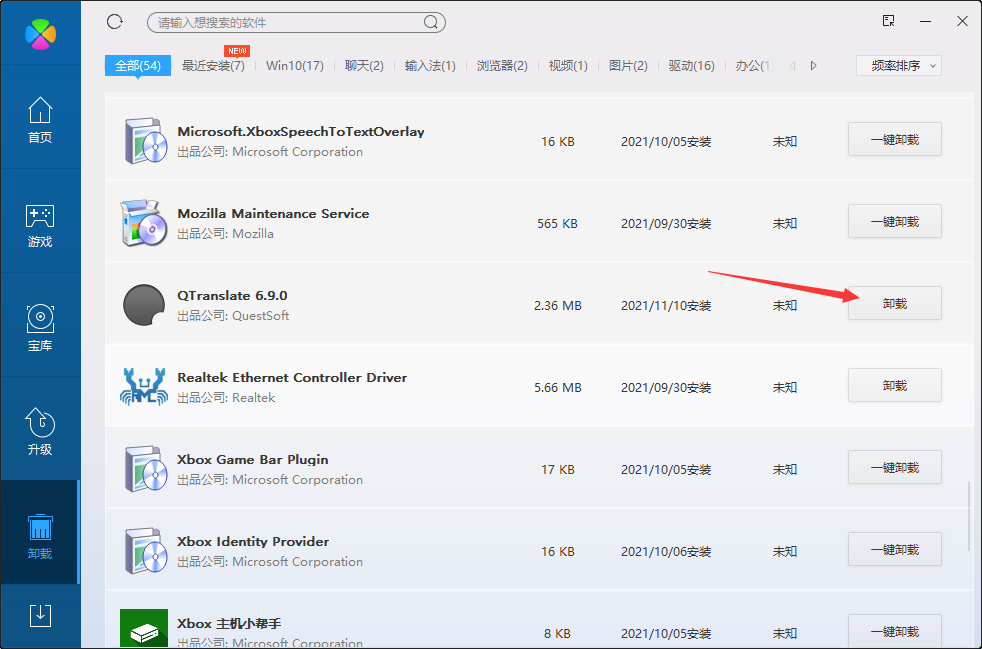982x649 pixels.
Task: Switch to the 最近安装(7) tab
Action: (213, 66)
